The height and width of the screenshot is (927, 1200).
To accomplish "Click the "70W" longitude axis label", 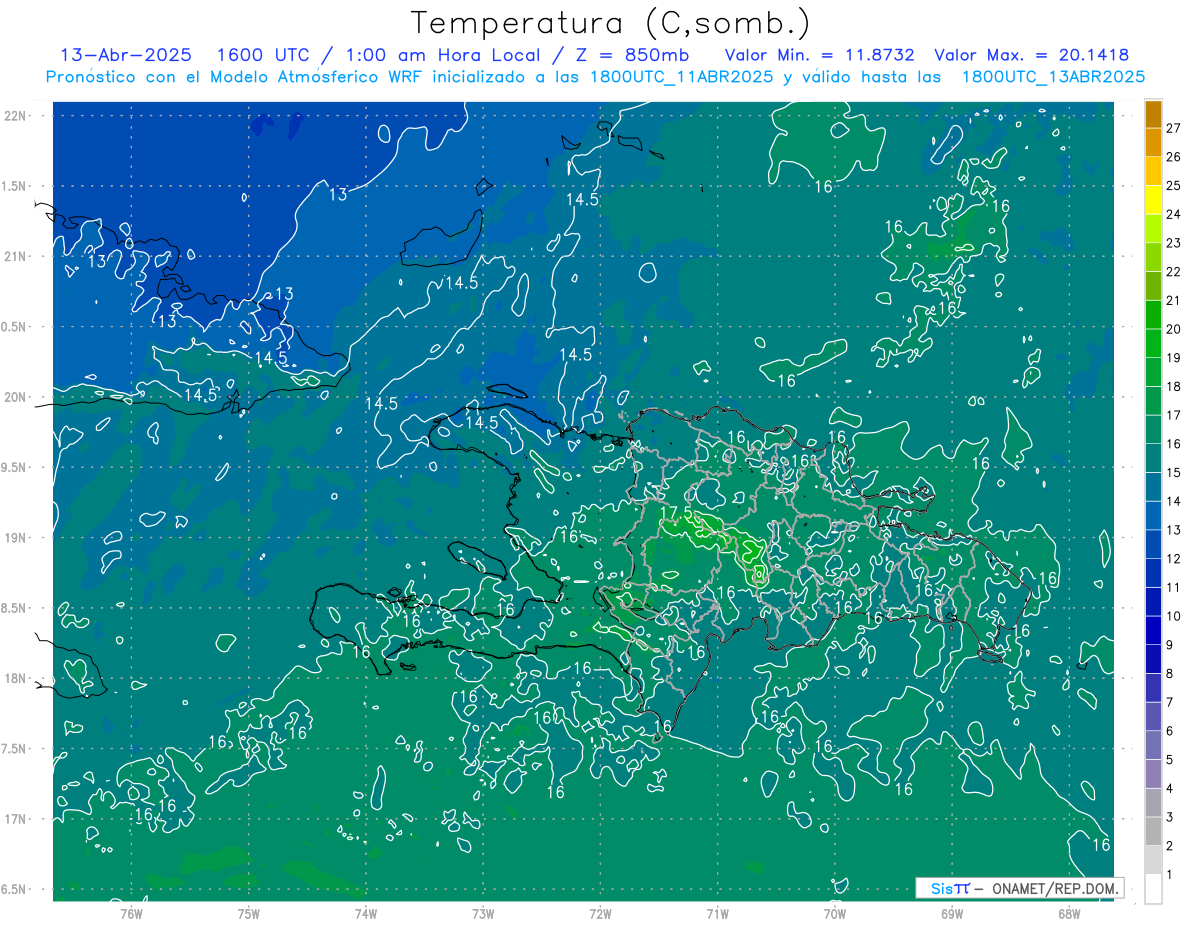I will coord(835,912).
